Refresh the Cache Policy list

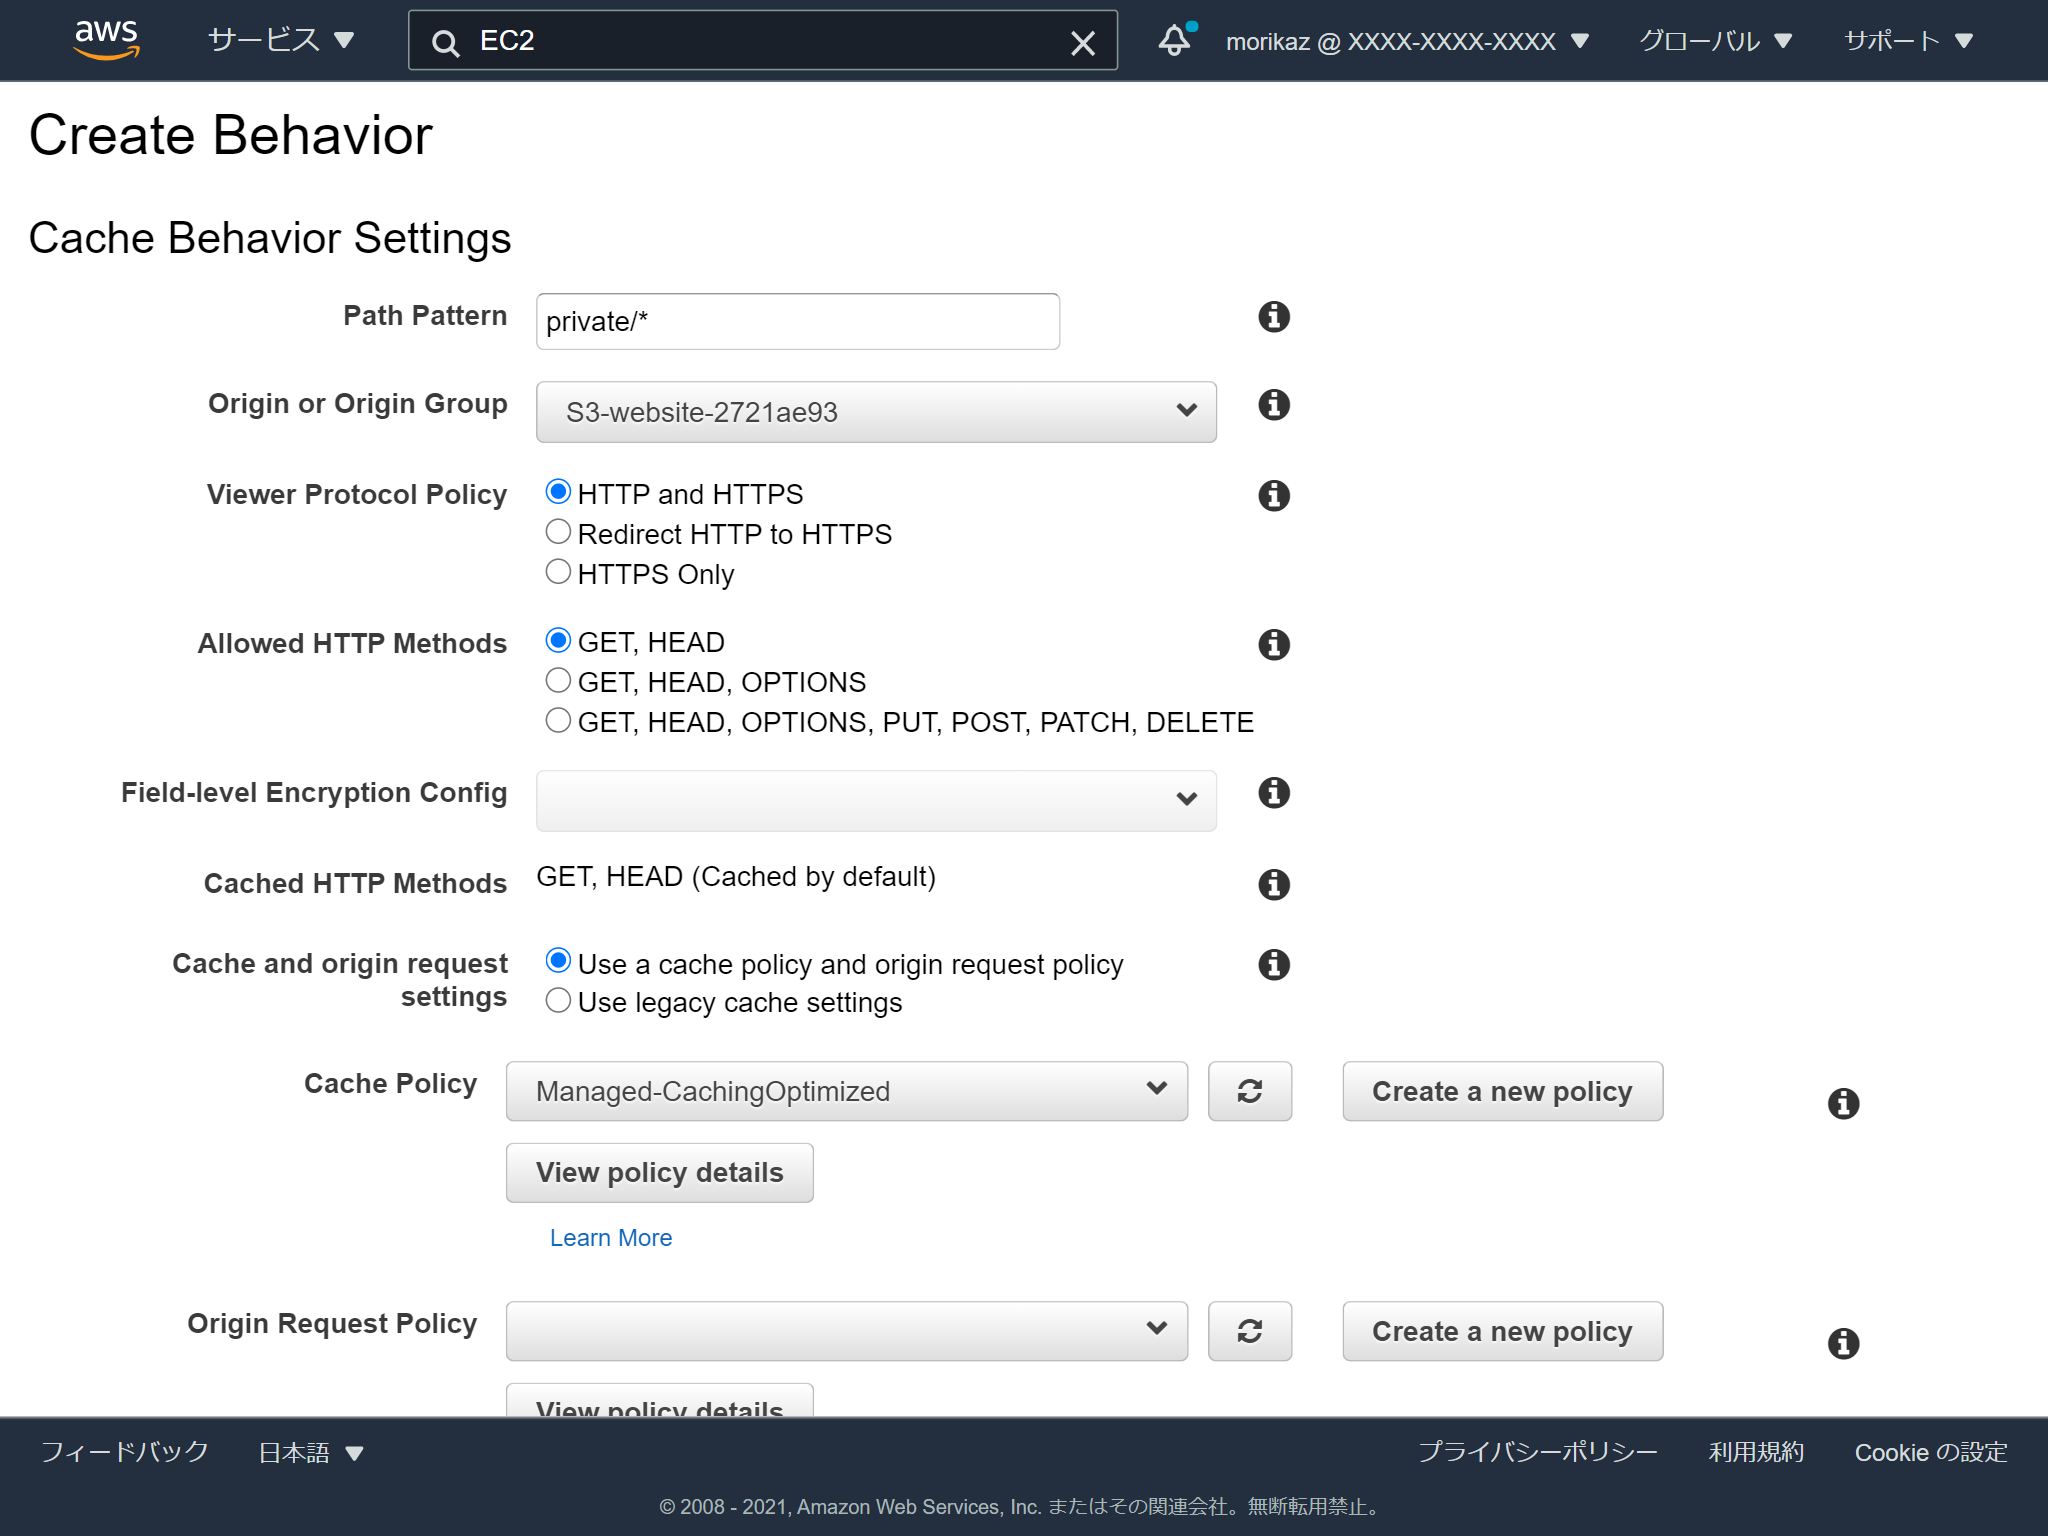(1250, 1091)
